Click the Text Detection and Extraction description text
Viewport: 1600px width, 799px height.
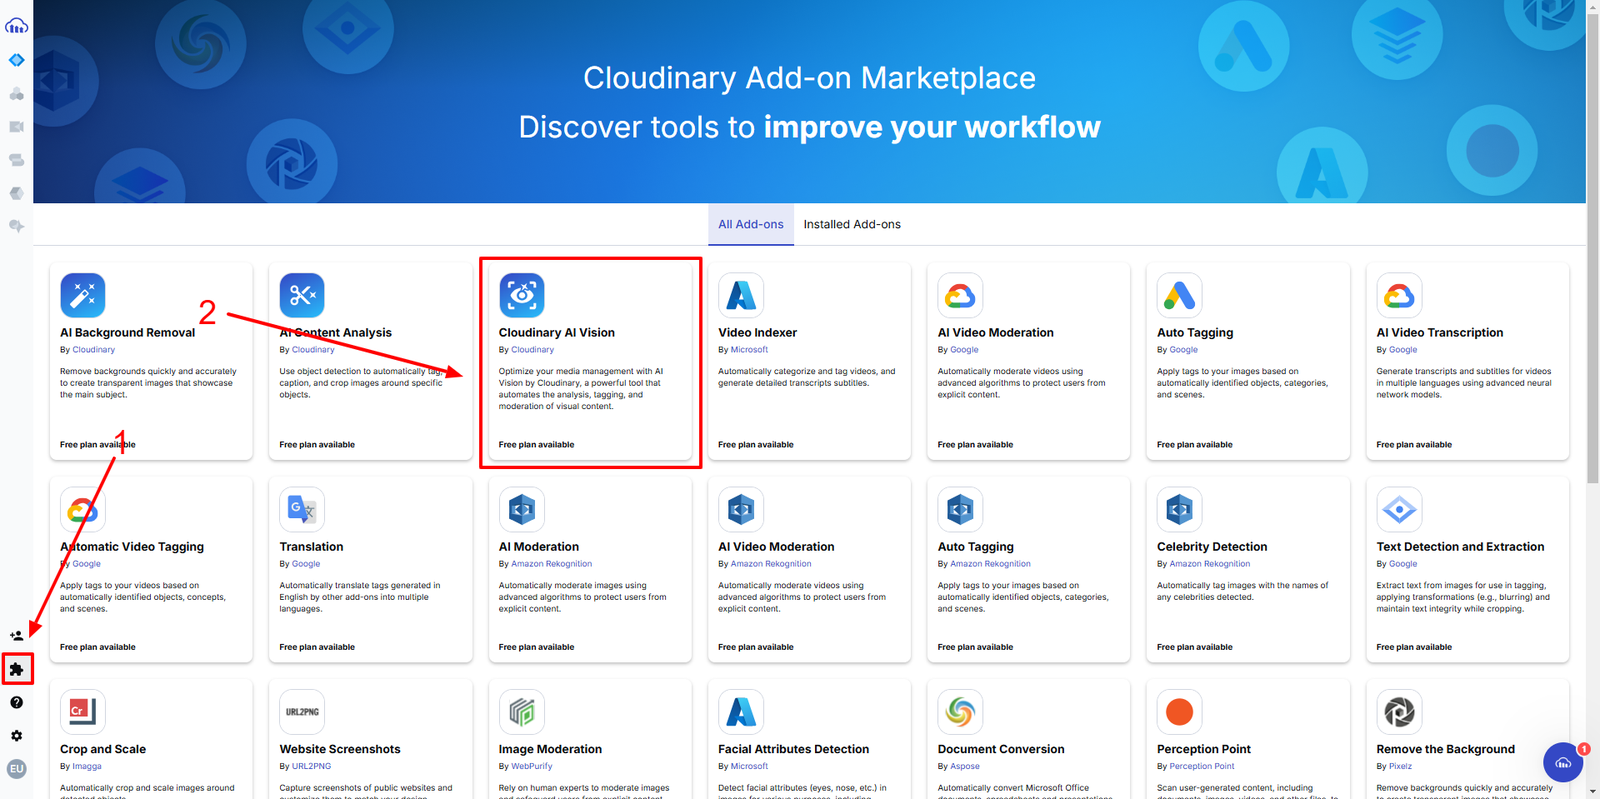(1463, 597)
